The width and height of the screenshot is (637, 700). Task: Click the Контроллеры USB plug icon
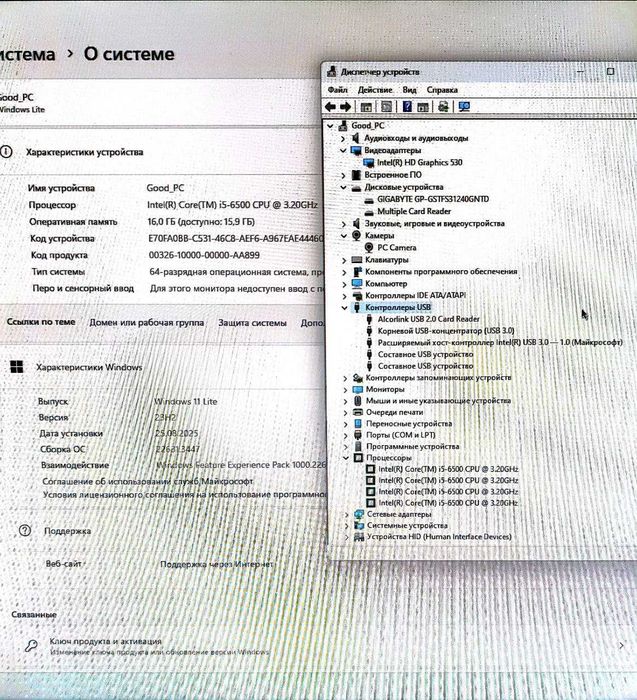(x=357, y=308)
